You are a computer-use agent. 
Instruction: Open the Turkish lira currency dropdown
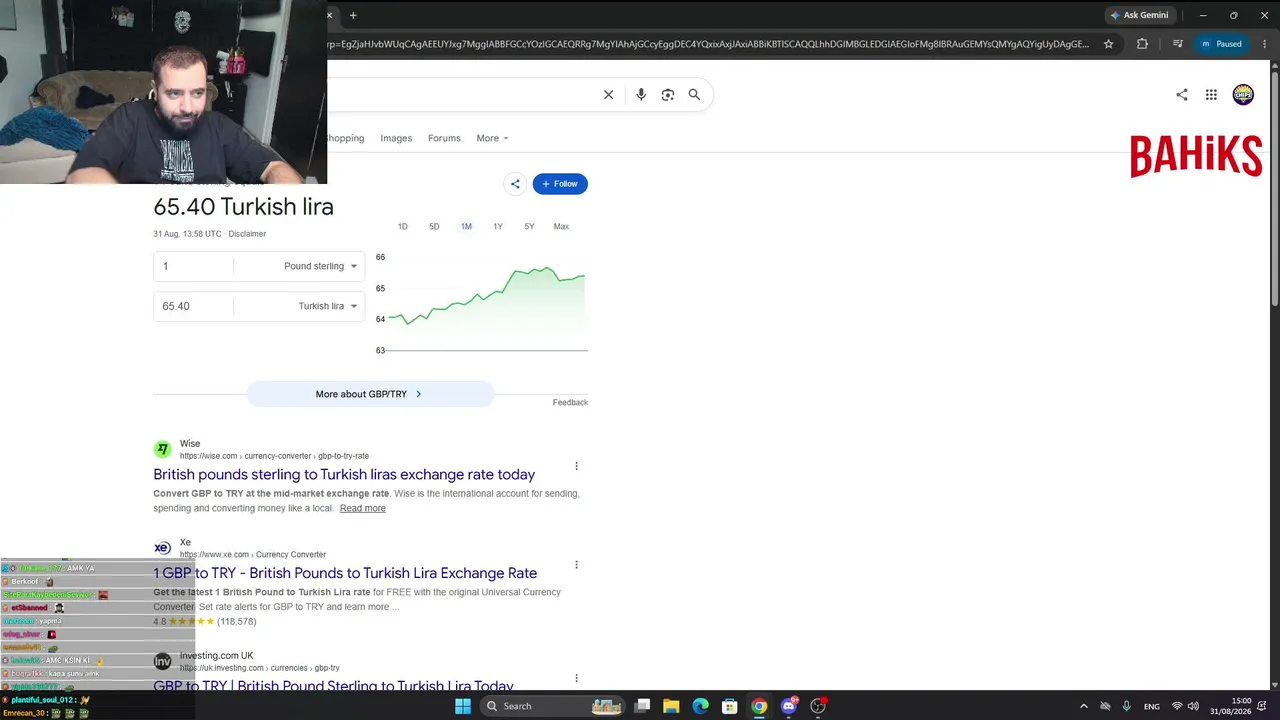coord(327,306)
